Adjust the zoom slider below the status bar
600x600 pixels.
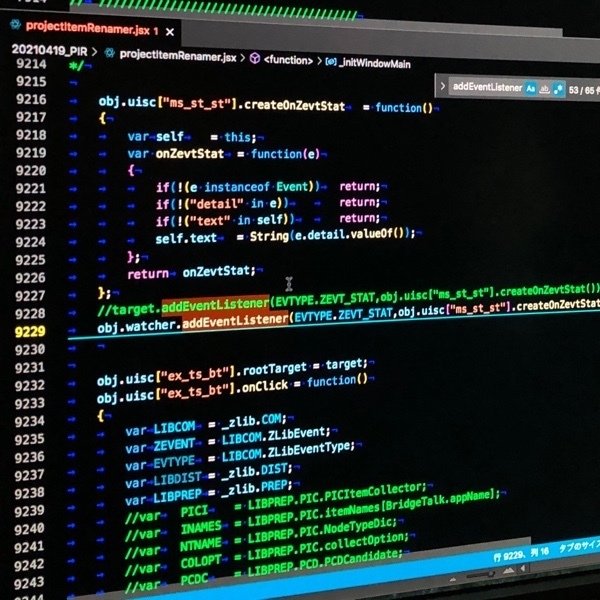click(481, 575)
